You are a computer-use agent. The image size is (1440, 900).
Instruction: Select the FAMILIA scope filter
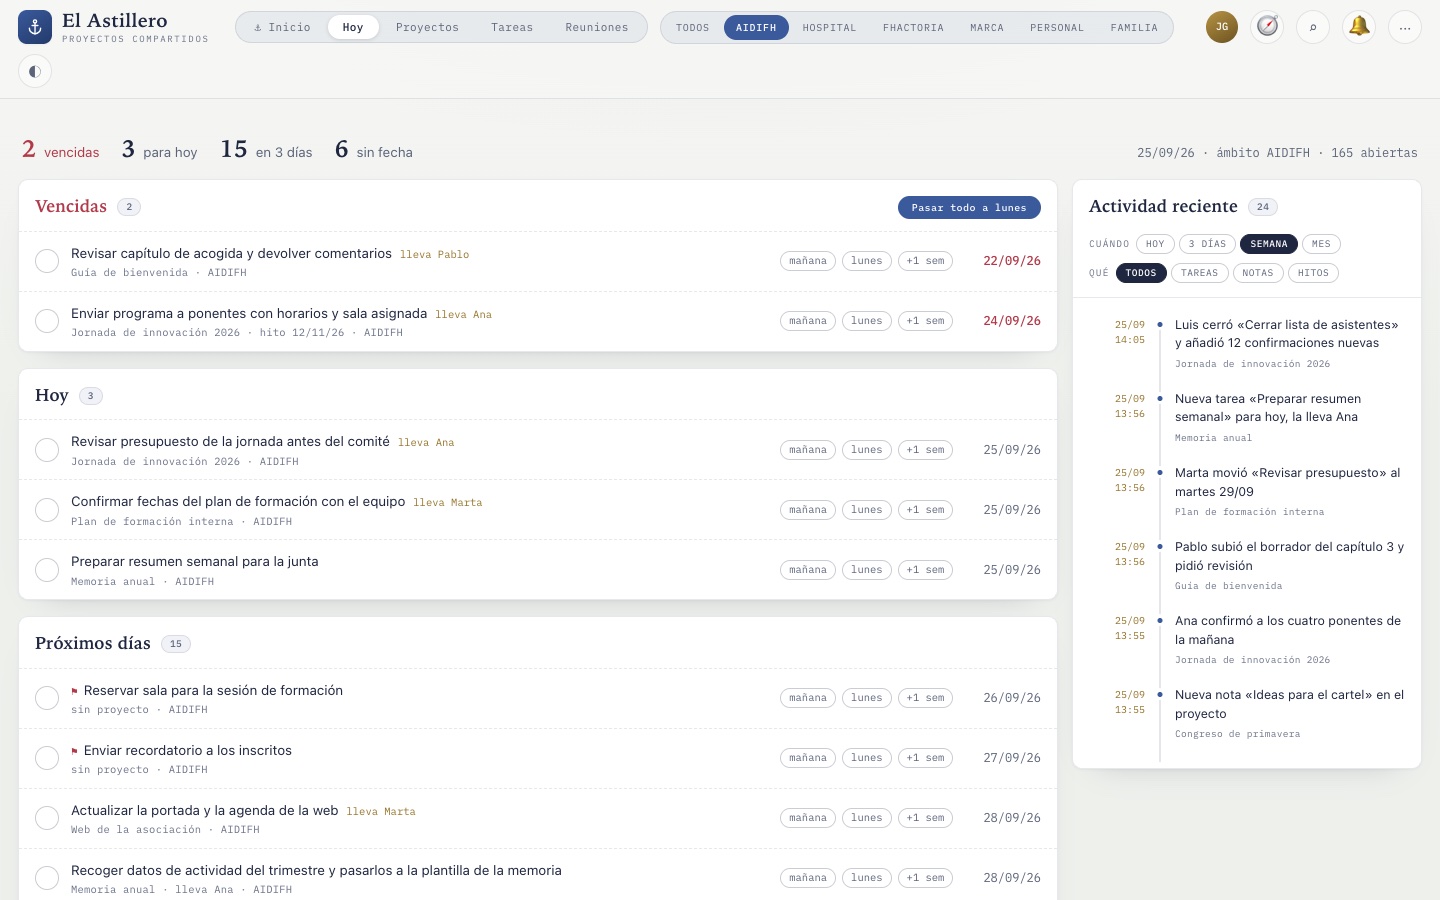coord(1134,27)
